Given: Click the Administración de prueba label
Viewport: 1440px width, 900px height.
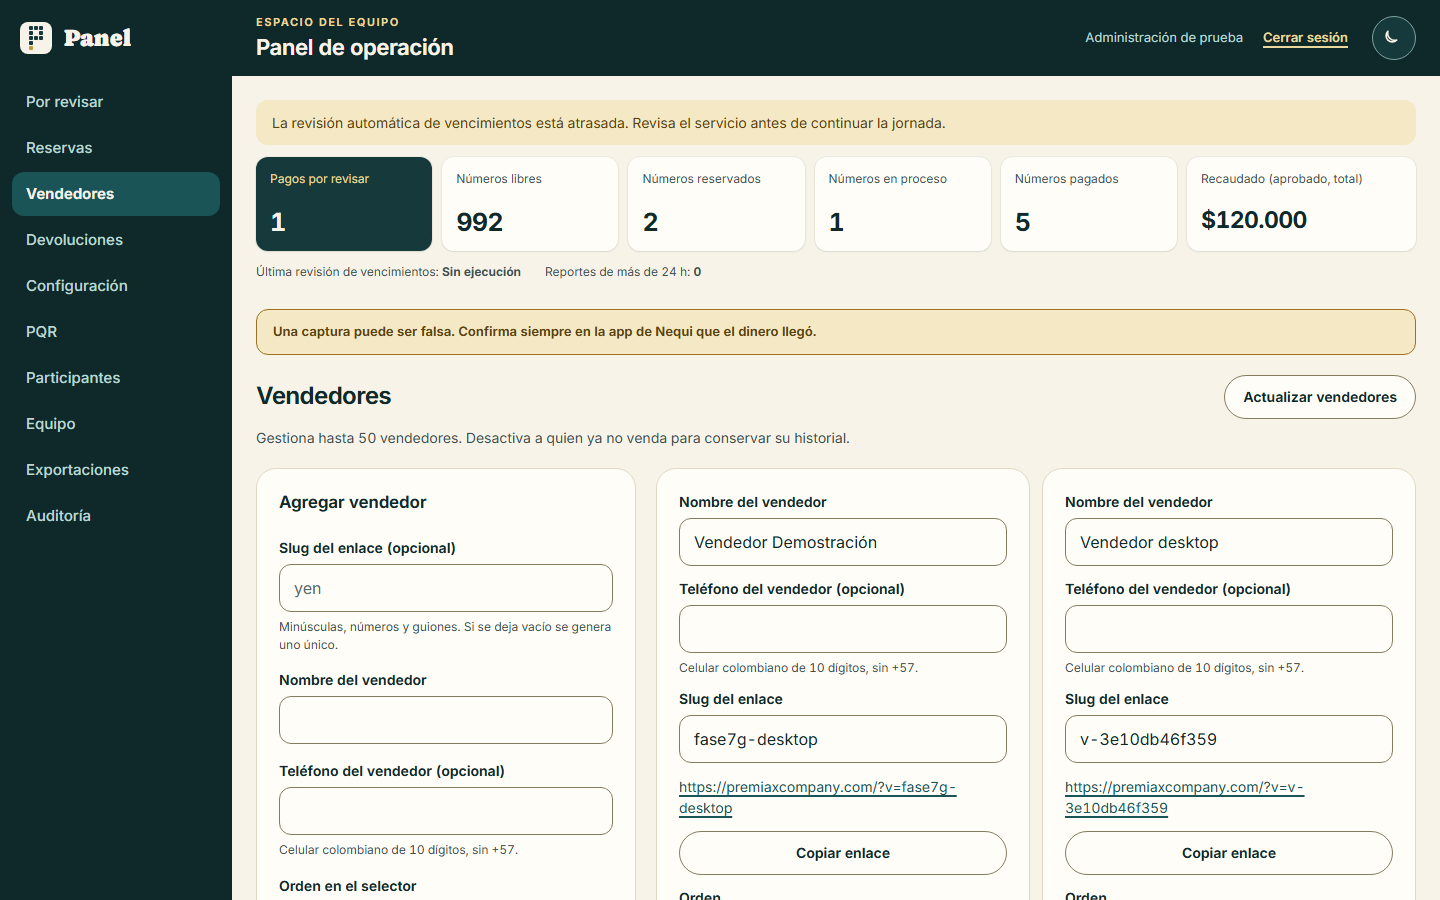Looking at the screenshot, I should [1164, 38].
